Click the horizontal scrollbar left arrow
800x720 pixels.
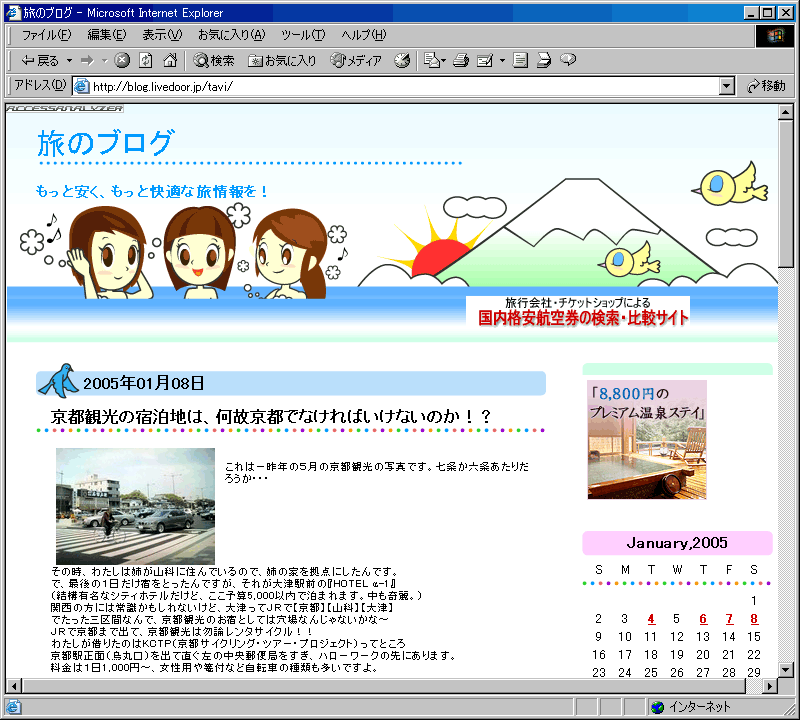click(14, 686)
